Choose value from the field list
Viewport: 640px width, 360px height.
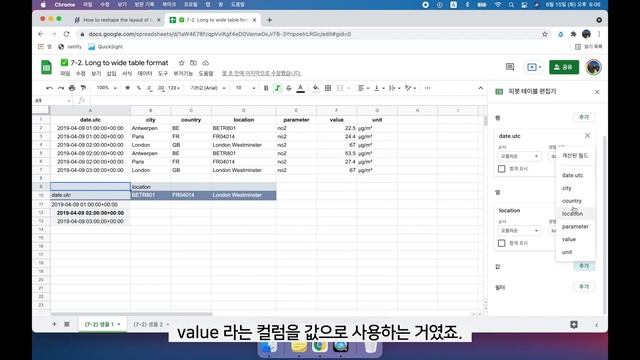click(x=575, y=239)
